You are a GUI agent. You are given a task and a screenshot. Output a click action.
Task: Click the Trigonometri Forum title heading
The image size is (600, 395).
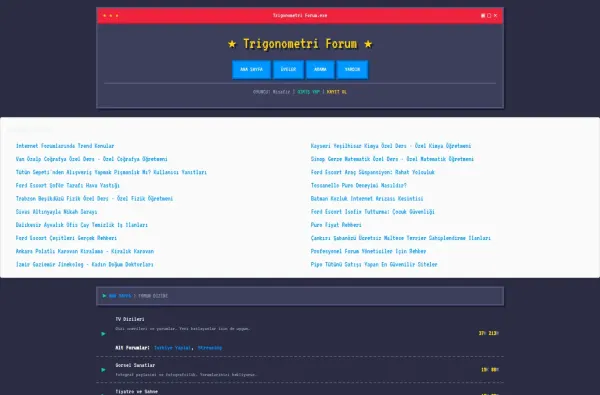point(300,44)
